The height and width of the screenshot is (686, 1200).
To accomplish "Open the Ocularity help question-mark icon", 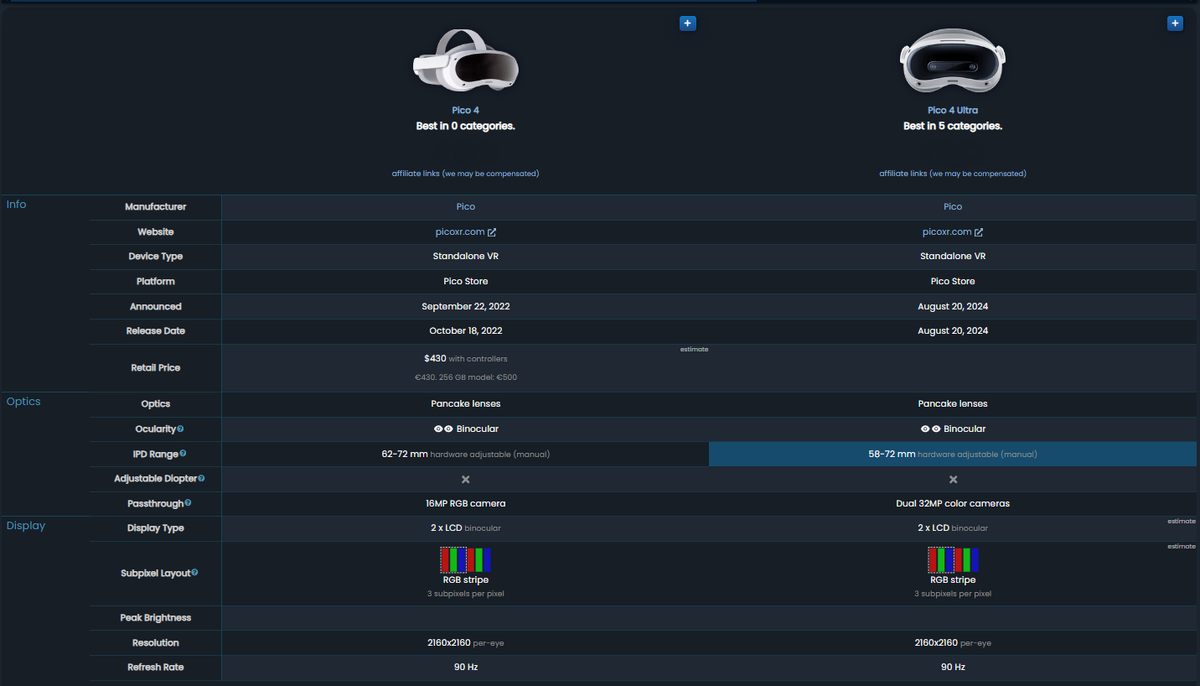I will 180,429.
